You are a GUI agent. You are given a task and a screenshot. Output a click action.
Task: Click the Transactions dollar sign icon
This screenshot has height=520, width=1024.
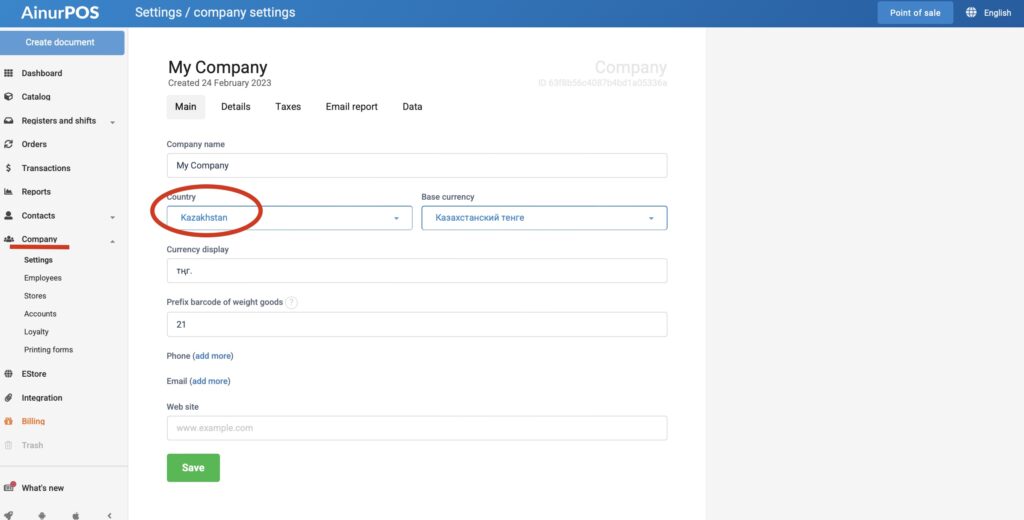pyautogui.click(x=9, y=168)
